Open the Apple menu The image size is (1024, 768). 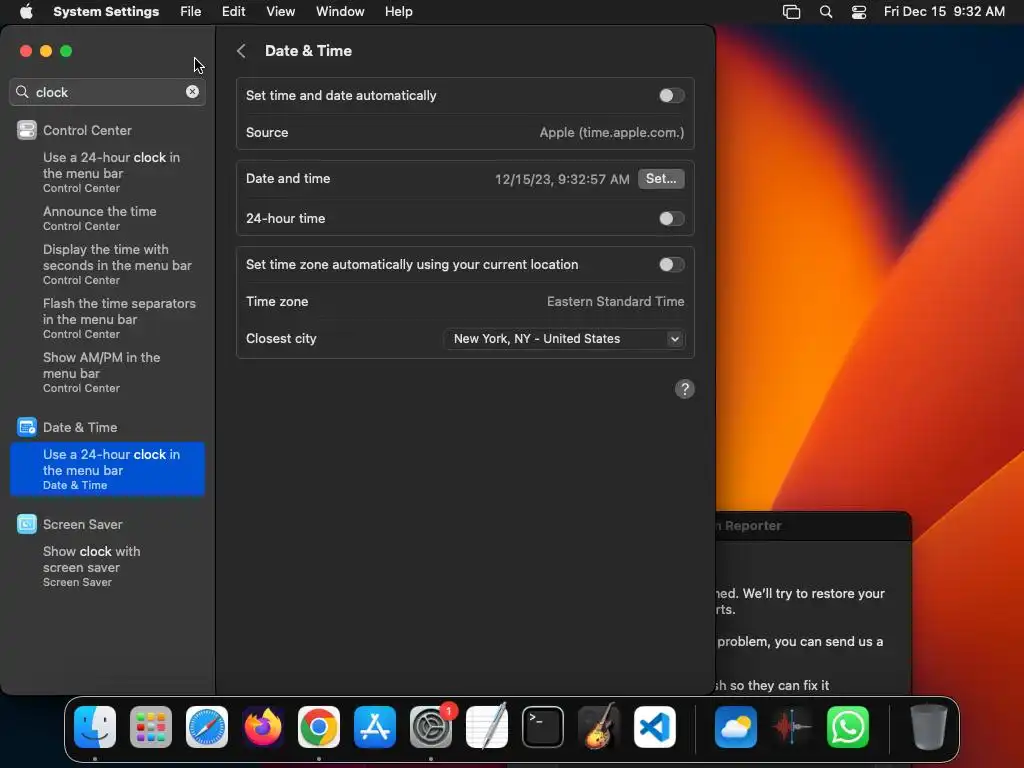[x=26, y=12]
